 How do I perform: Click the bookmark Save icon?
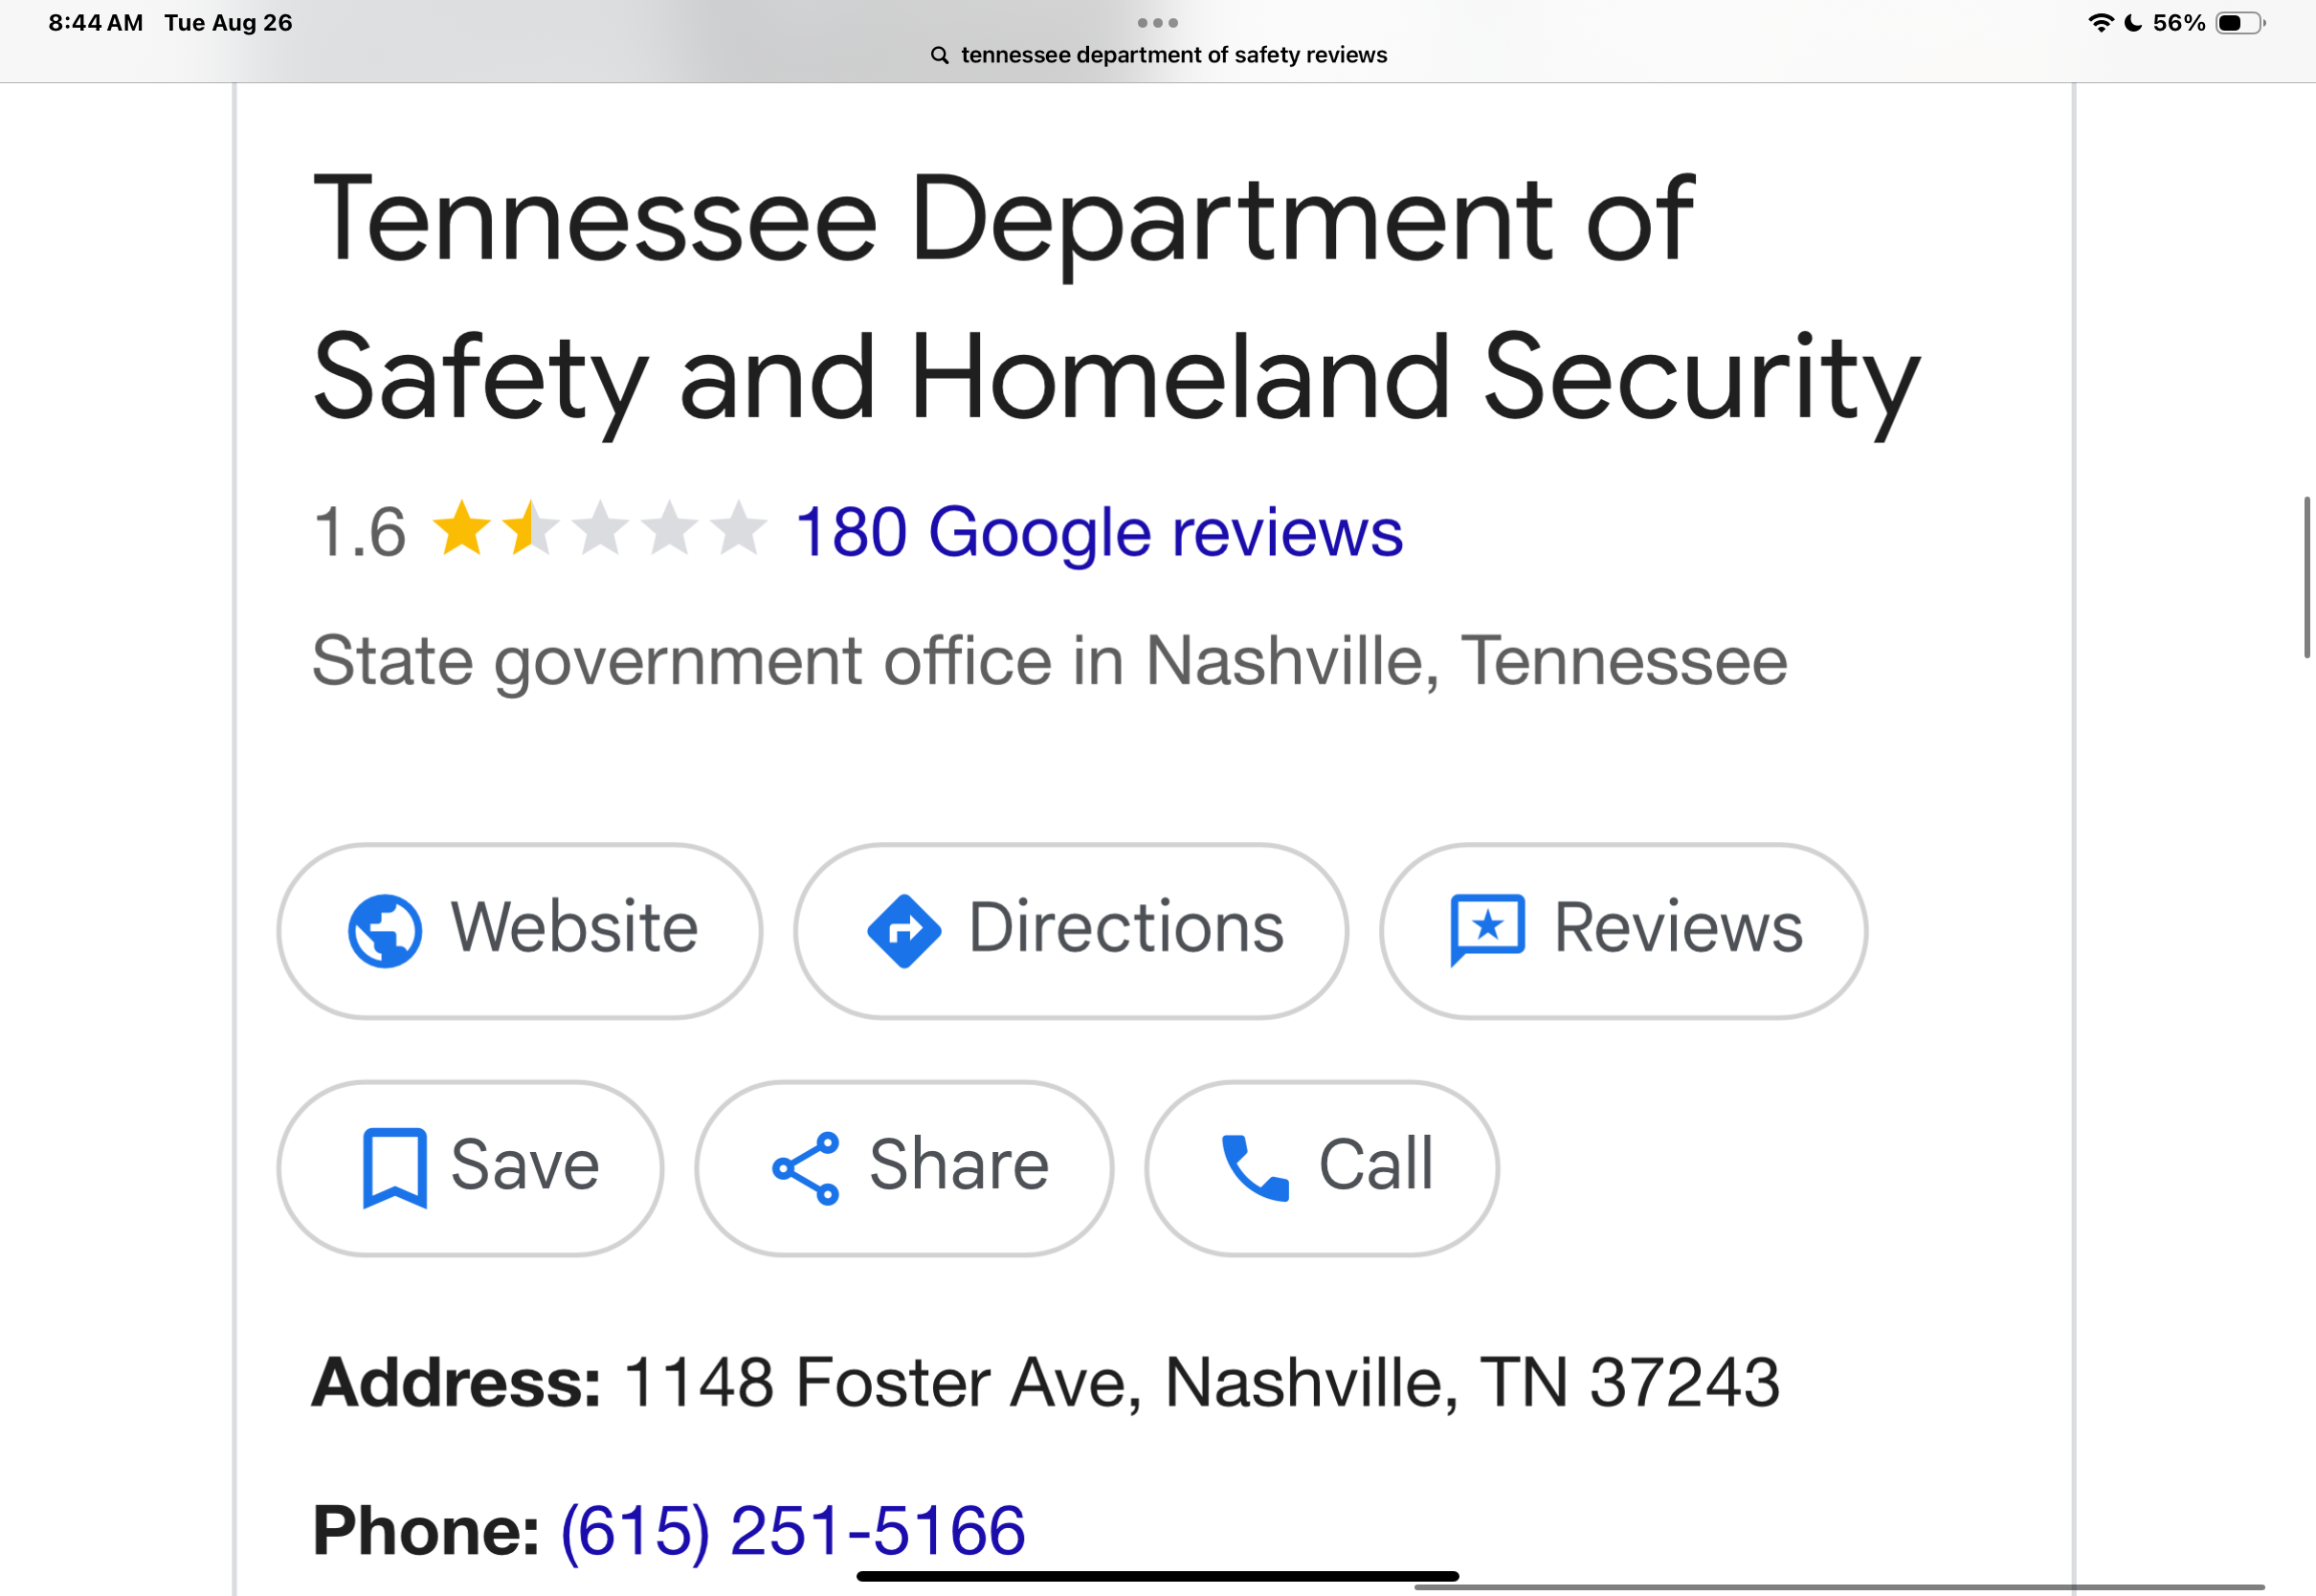pyautogui.click(x=394, y=1168)
